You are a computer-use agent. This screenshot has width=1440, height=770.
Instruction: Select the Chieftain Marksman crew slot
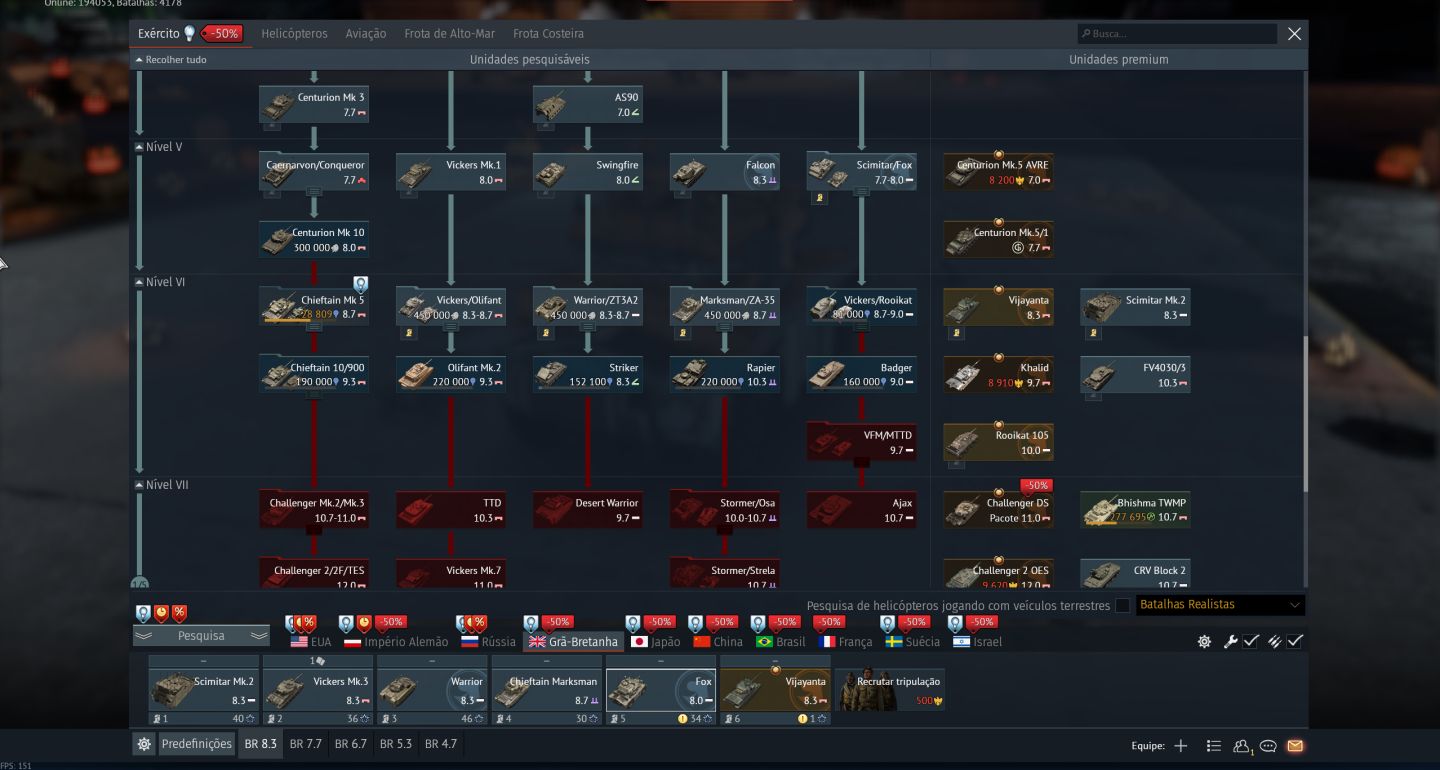[546, 690]
